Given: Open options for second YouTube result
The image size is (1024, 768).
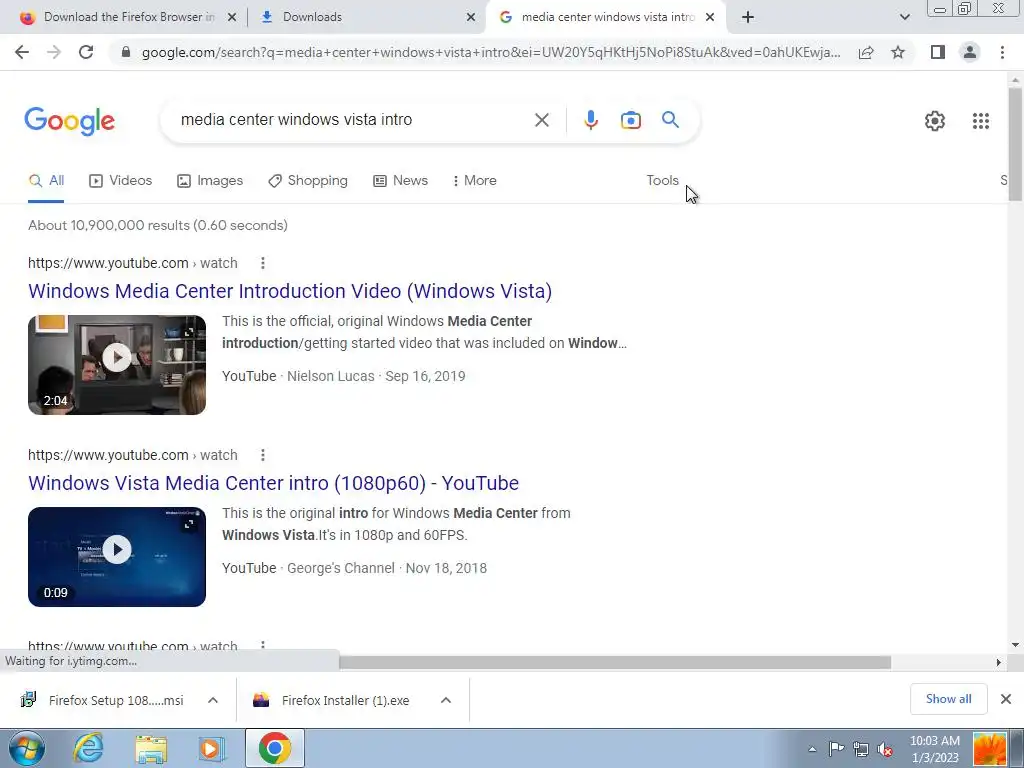Looking at the screenshot, I should (263, 455).
